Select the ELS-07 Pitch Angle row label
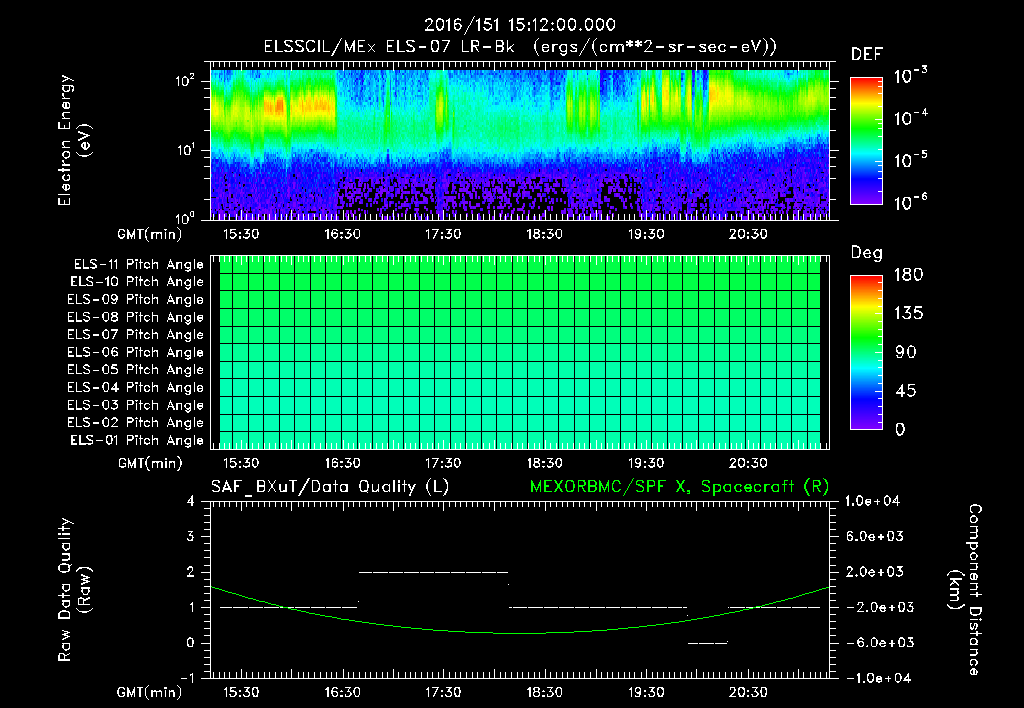Image resolution: width=1024 pixels, height=708 pixels. 135,335
